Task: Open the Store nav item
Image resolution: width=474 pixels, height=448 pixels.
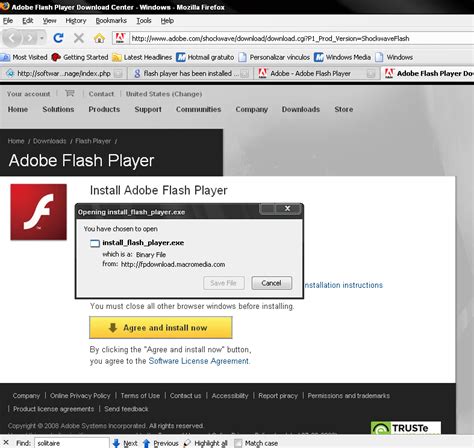Action: 344,109
